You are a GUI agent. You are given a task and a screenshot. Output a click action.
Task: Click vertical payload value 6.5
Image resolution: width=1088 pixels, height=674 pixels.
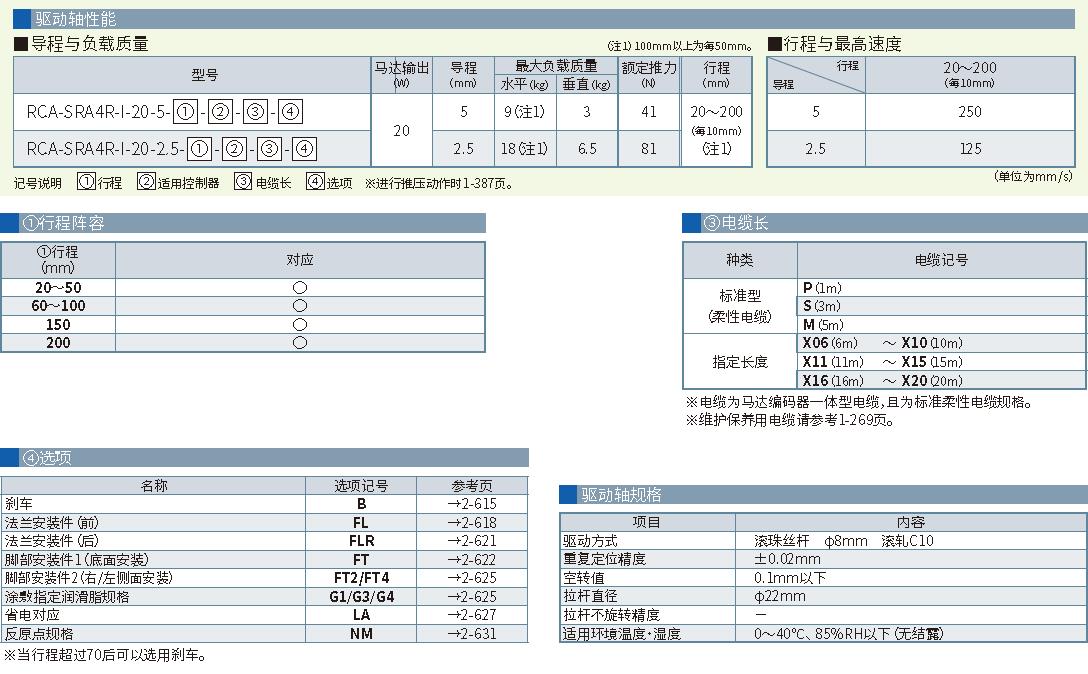(587, 149)
